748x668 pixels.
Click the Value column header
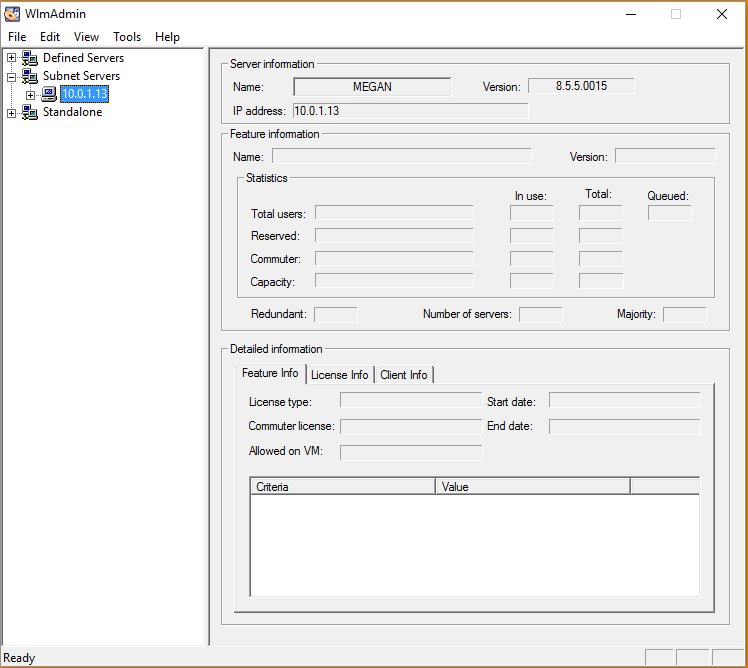tap(533, 486)
